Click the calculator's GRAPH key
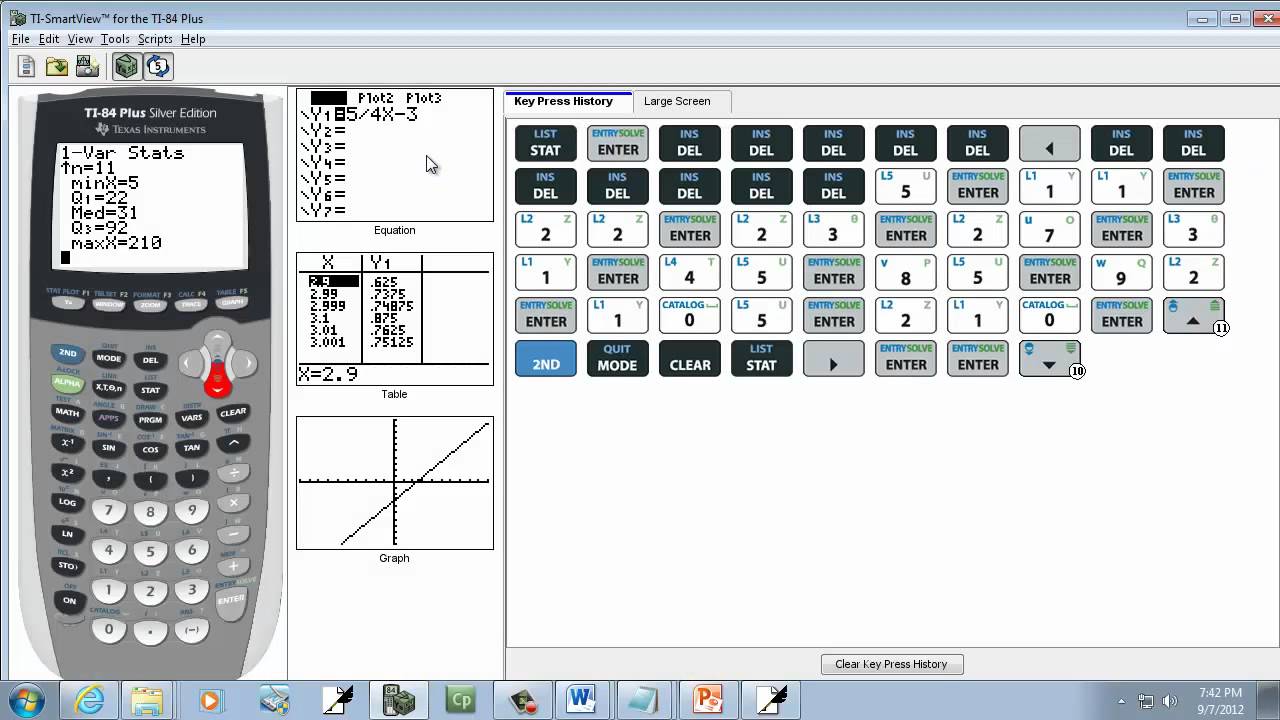Viewport: 1280px width, 720px height. (231, 301)
